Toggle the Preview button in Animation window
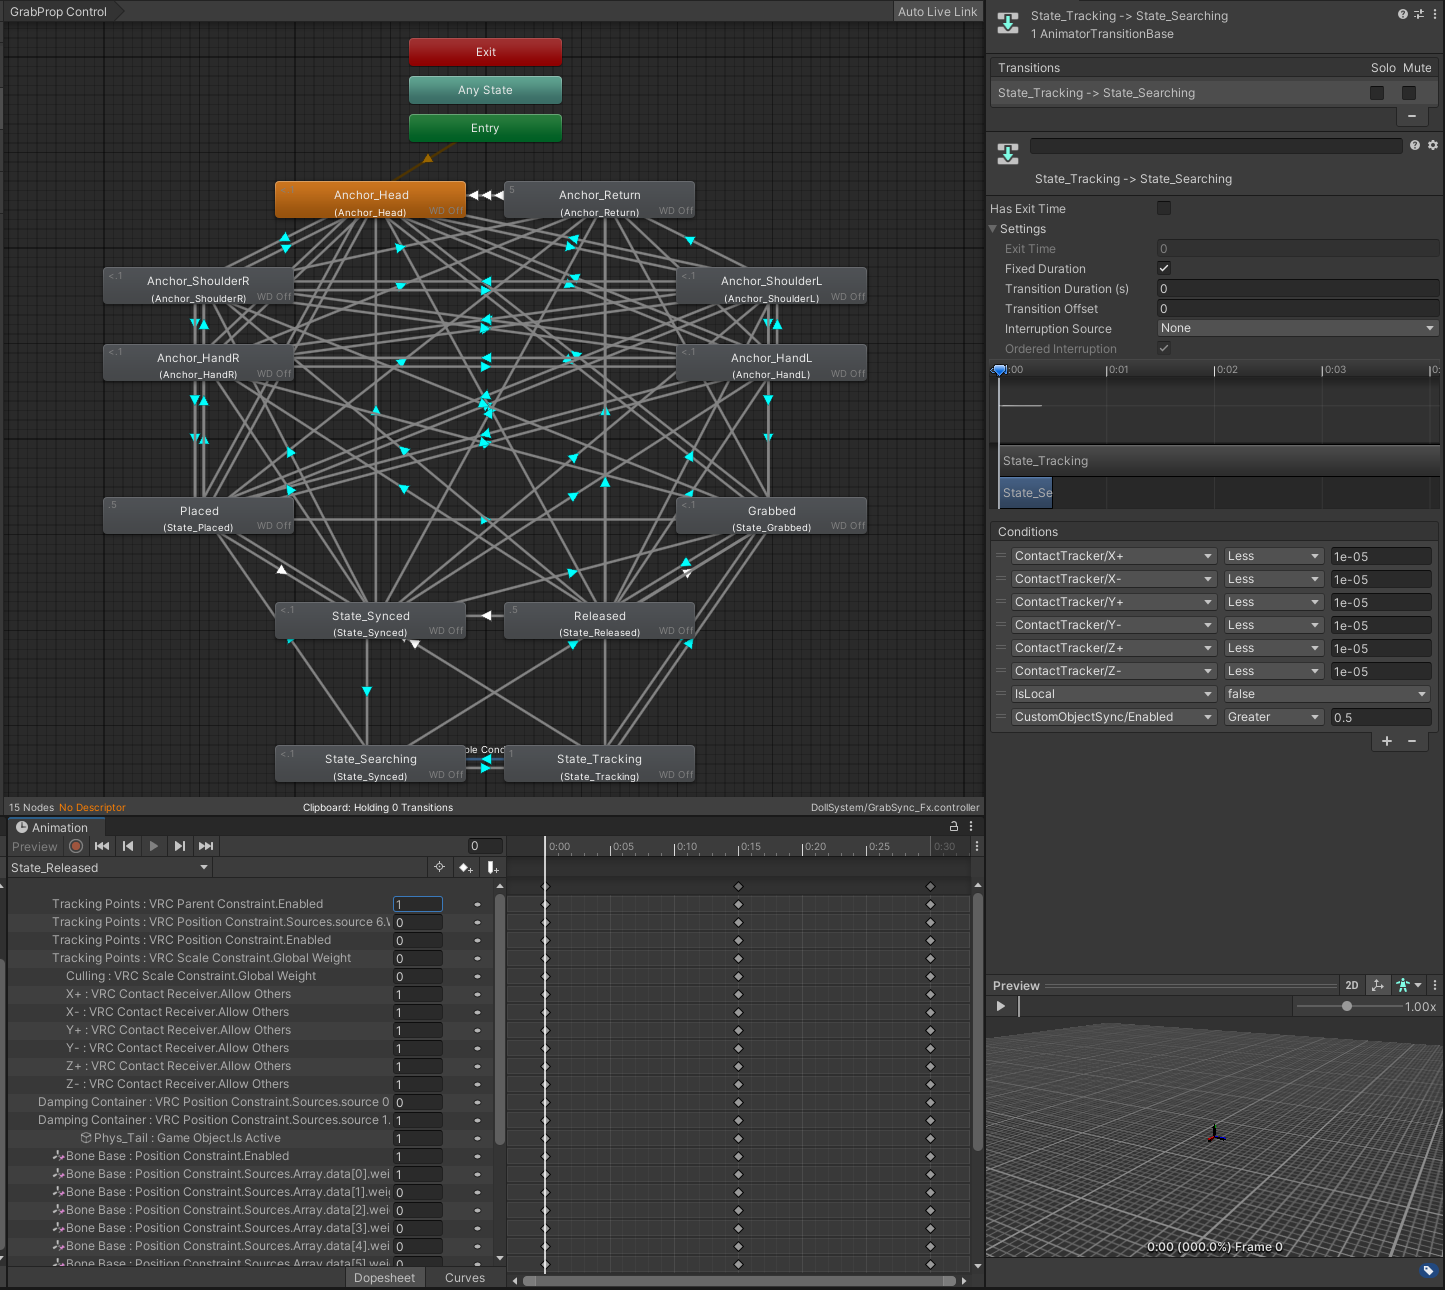The image size is (1445, 1290). (x=35, y=846)
